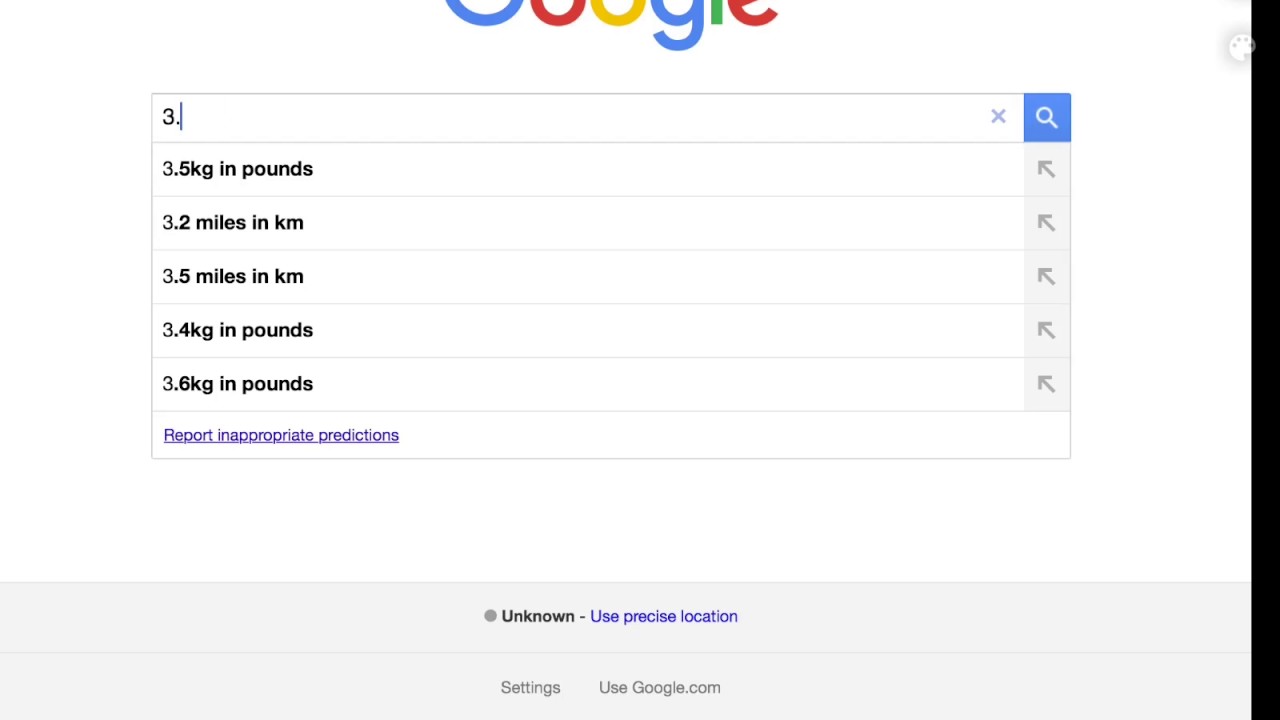Click the blue magnifier search button
Image resolution: width=1280 pixels, height=720 pixels.
pos(1046,117)
